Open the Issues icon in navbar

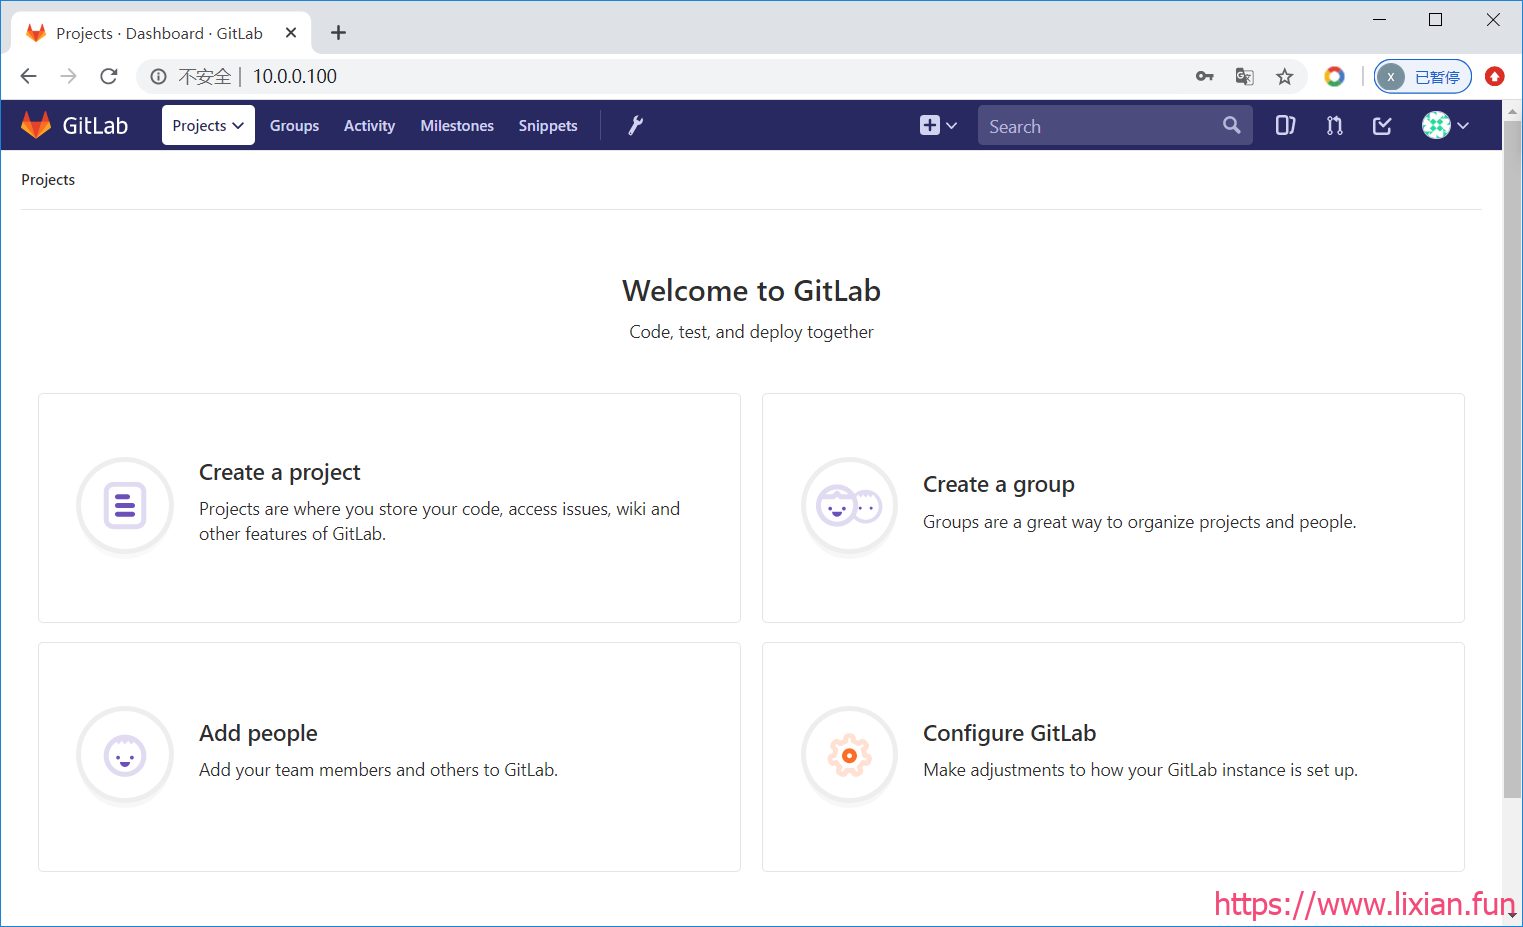pyautogui.click(x=1285, y=125)
